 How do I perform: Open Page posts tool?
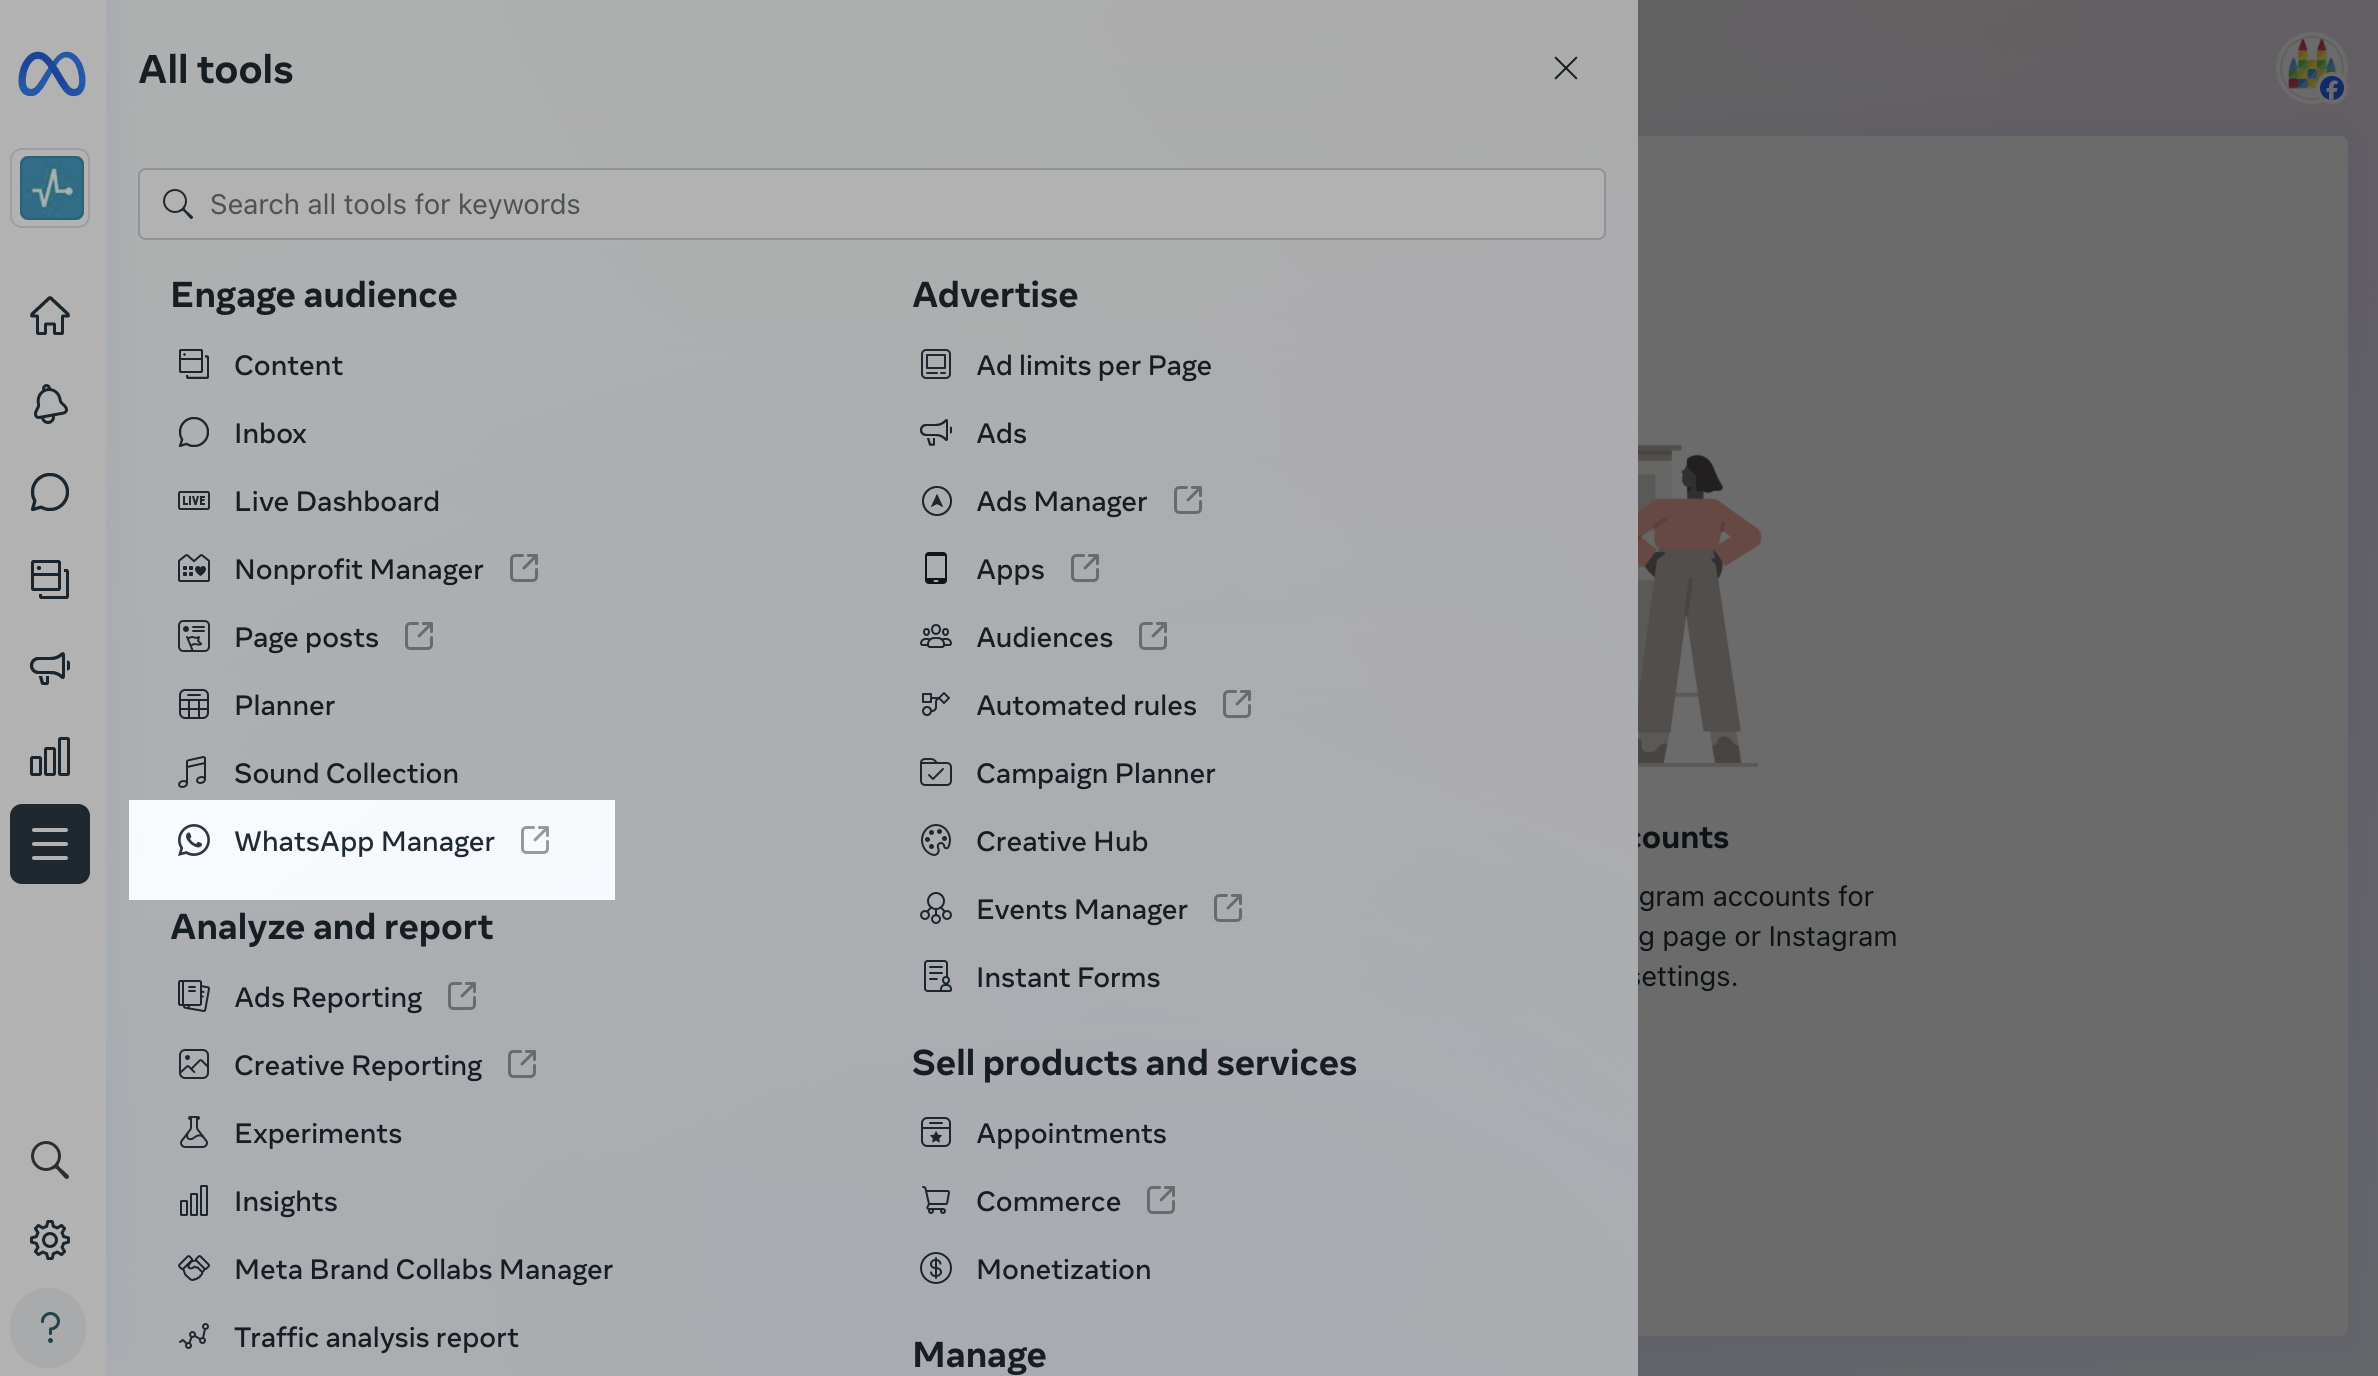(x=306, y=637)
